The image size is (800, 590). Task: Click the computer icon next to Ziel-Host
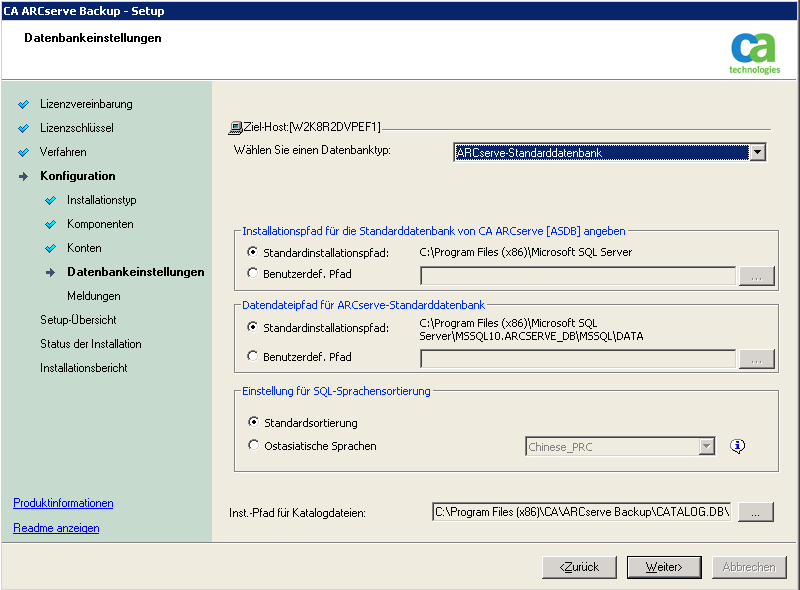235,128
